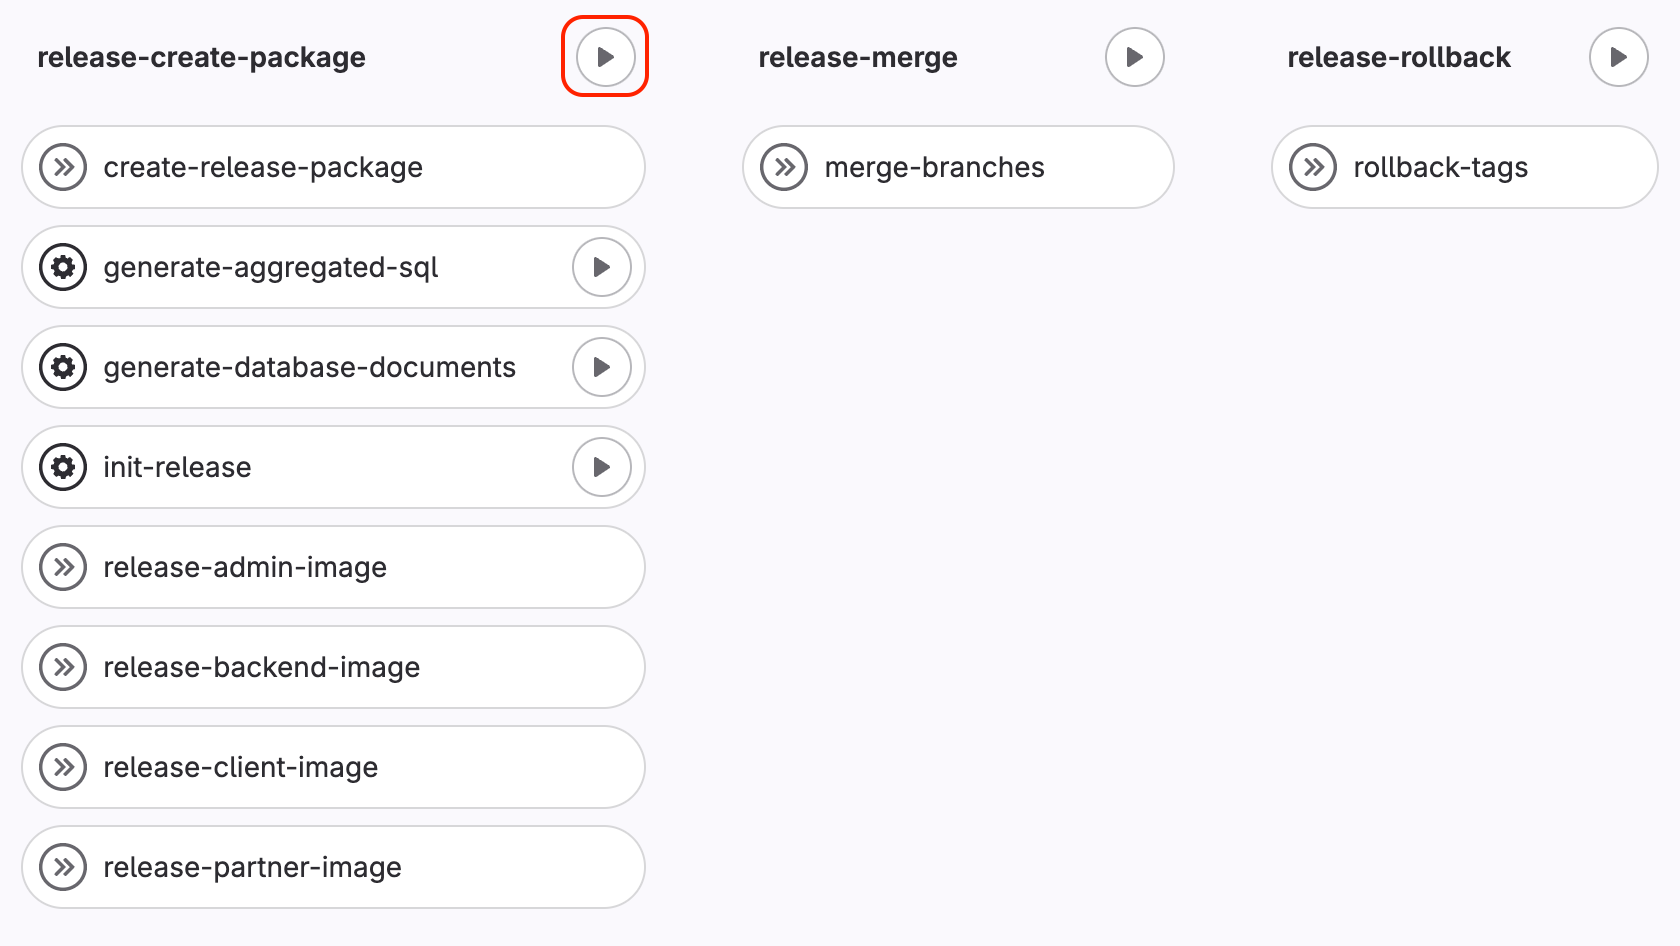This screenshot has height=946, width=1680.
Task: Trigger the generate-aggregated-sql job manually
Action: [601, 267]
